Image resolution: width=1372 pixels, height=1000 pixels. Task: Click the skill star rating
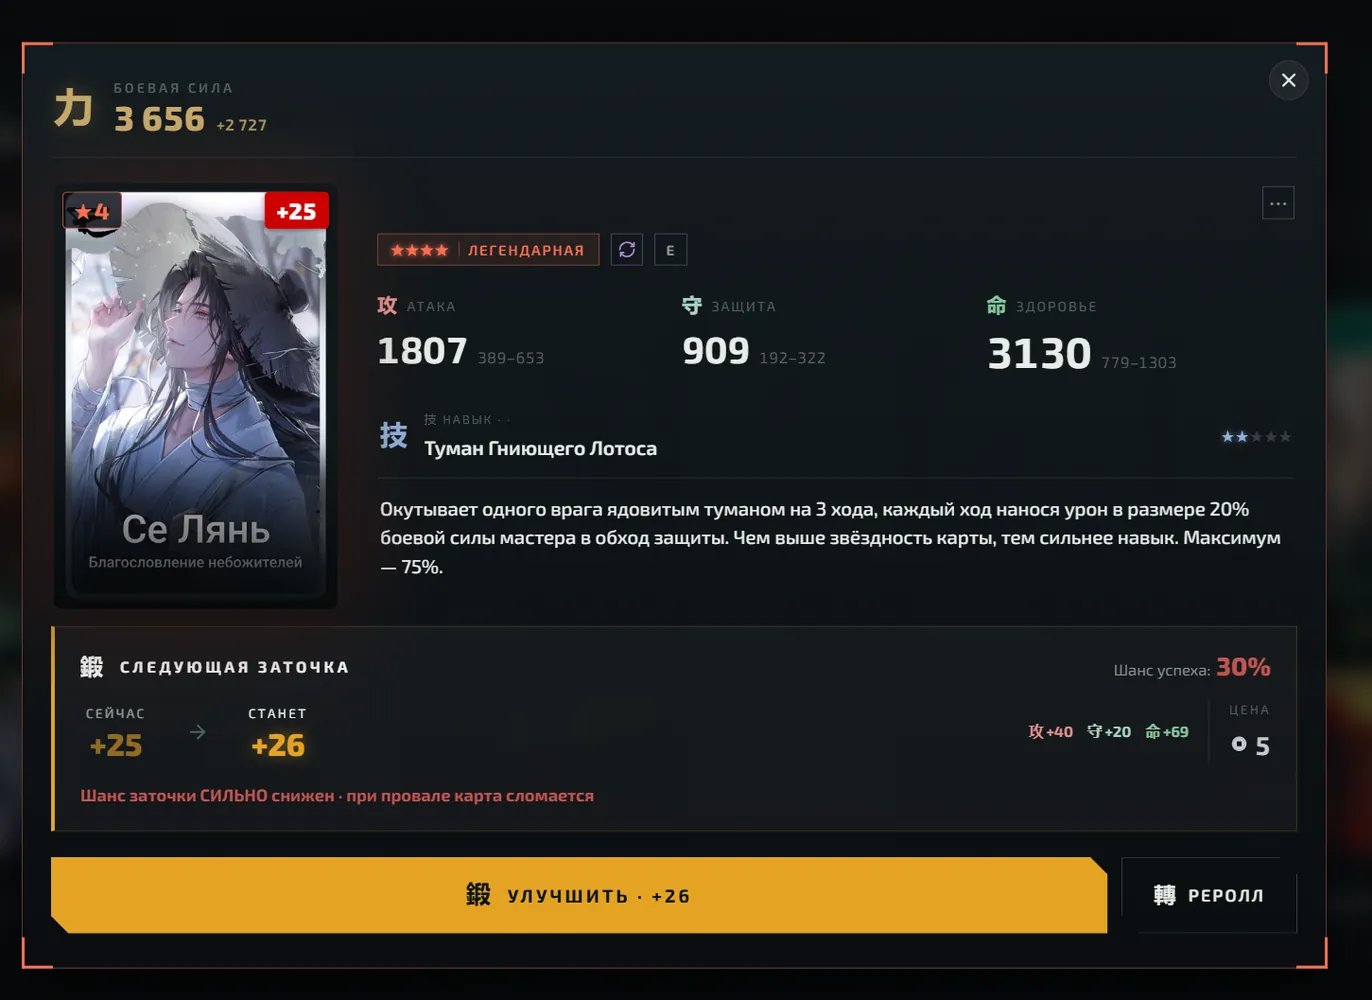click(1256, 437)
